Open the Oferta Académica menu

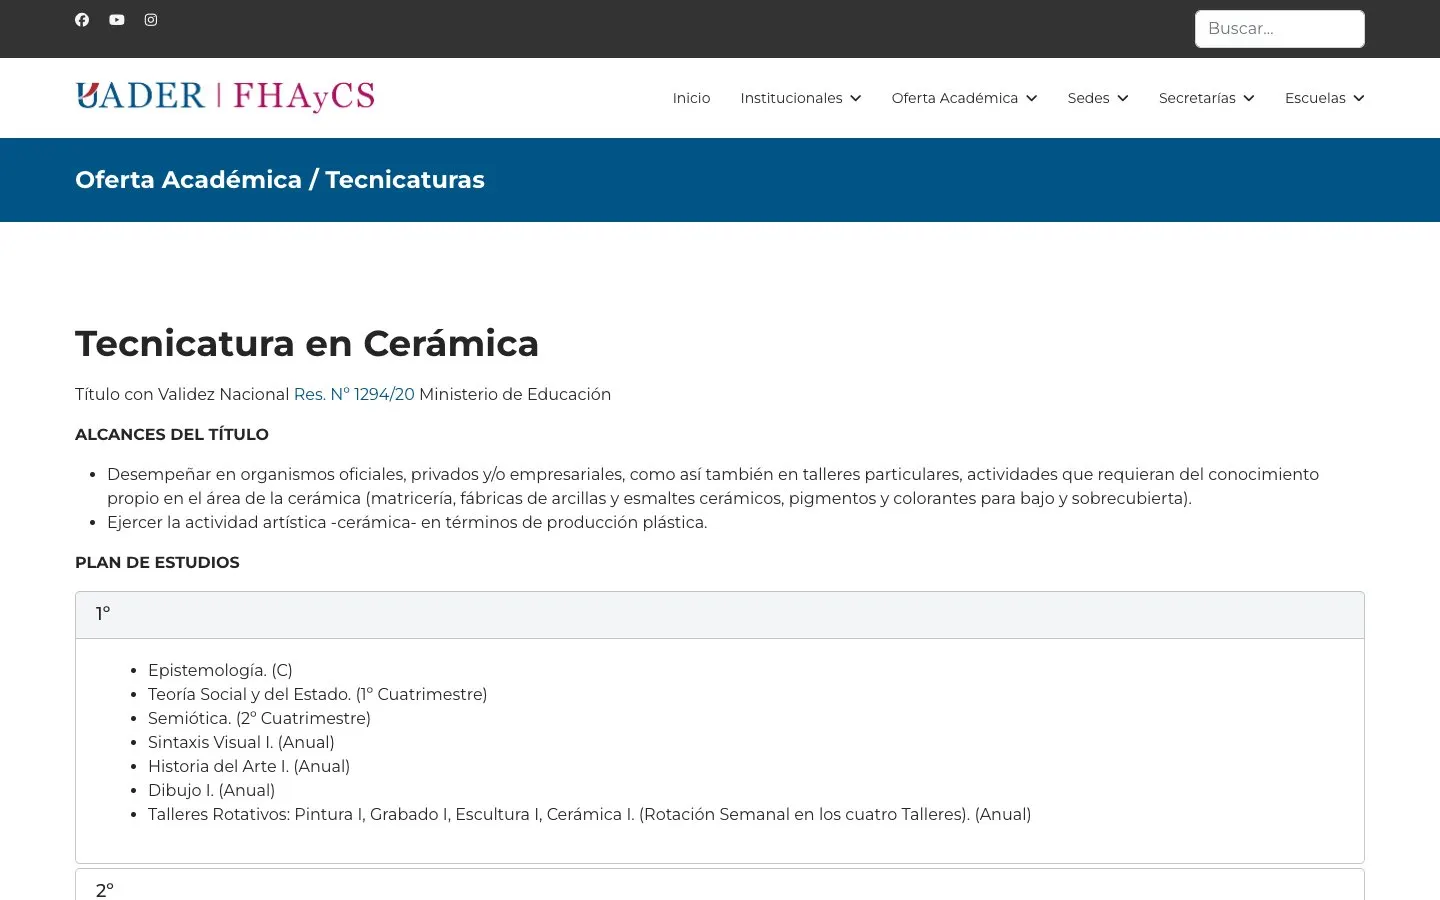pos(965,98)
